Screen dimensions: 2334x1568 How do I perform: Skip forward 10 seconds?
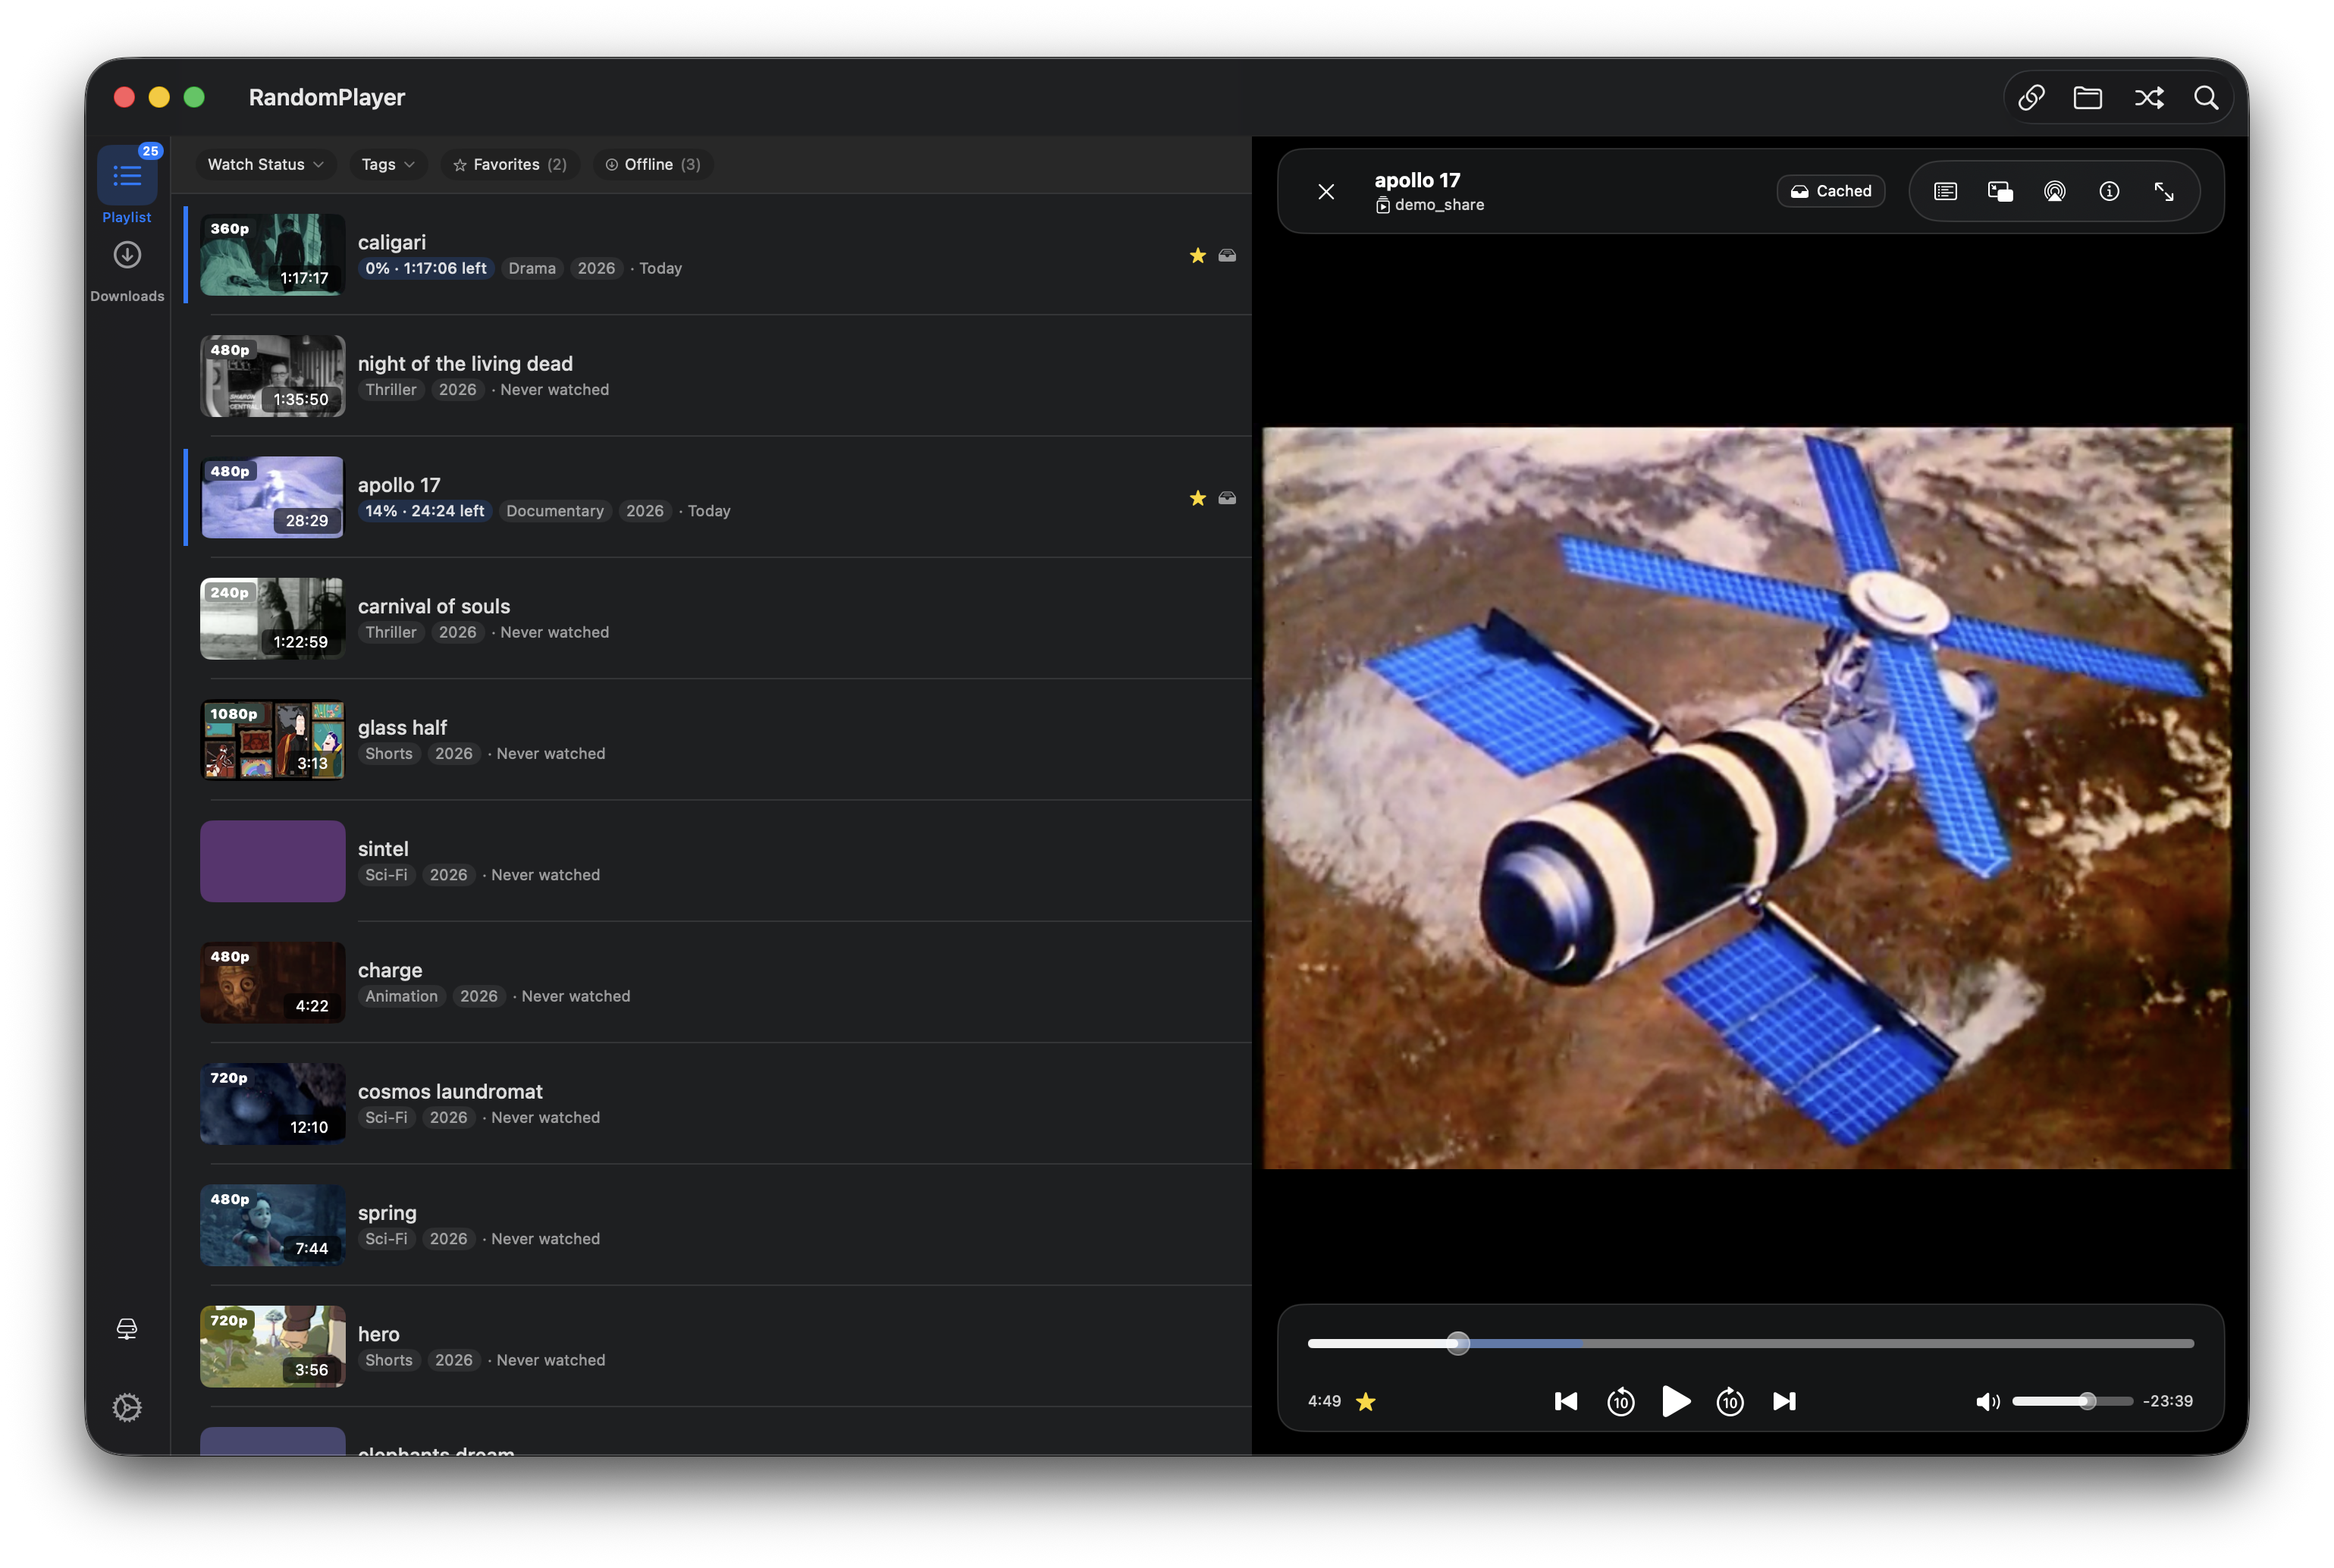pyautogui.click(x=1730, y=1402)
